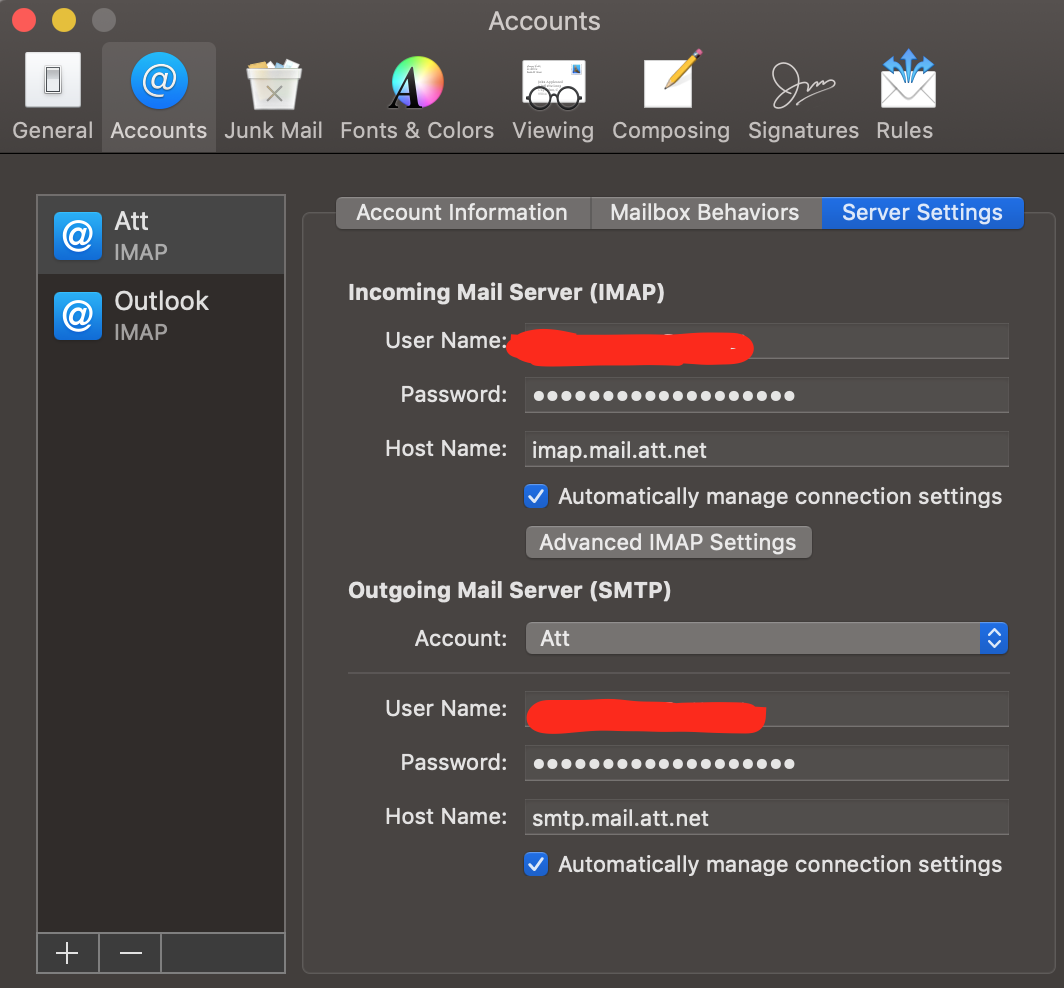Image resolution: width=1064 pixels, height=988 pixels.
Task: Open the General preferences pane
Action: tap(53, 96)
